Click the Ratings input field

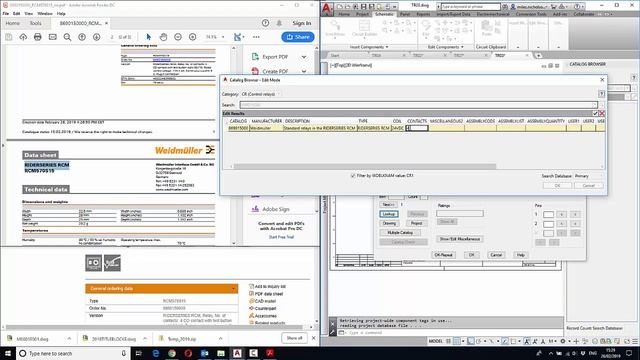tap(460, 213)
